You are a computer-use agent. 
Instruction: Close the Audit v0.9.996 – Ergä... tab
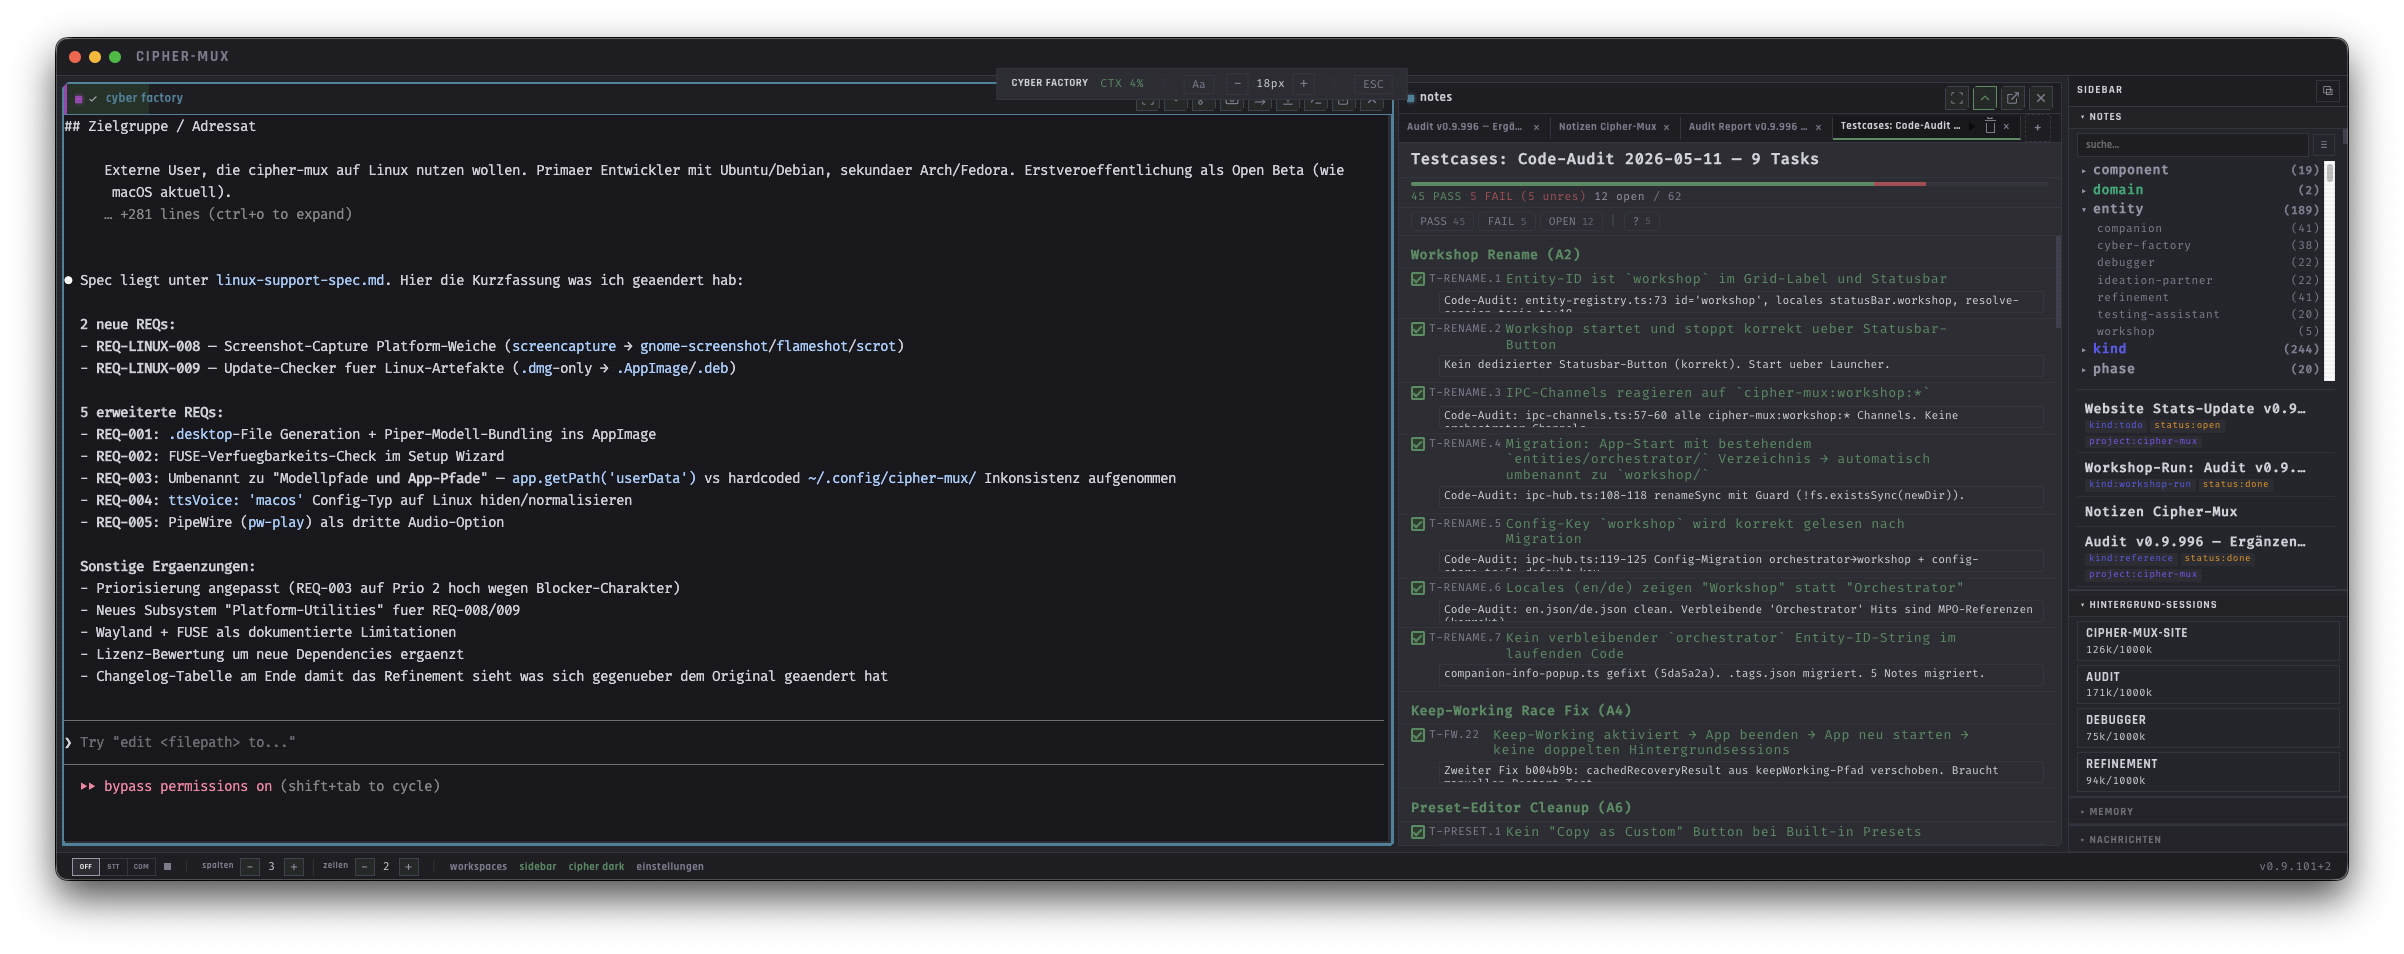1536,127
